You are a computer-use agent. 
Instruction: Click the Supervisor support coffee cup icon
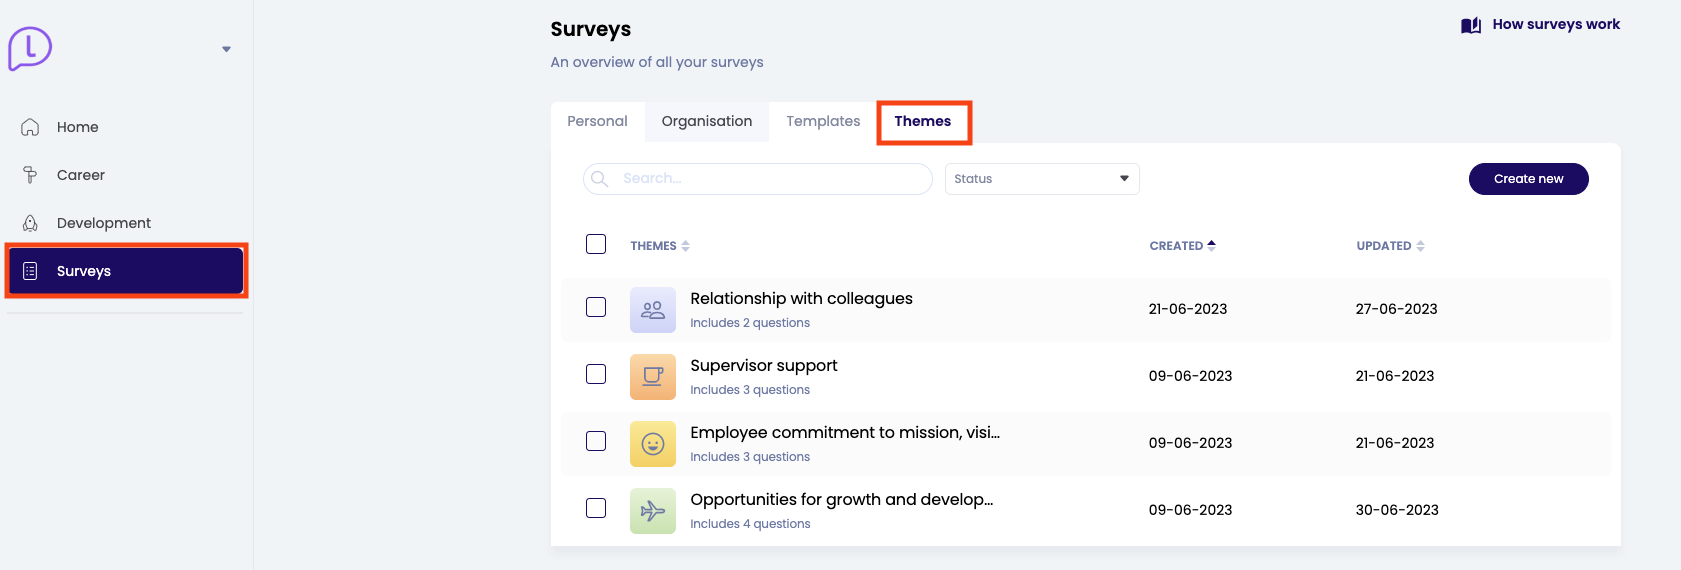[x=653, y=377]
